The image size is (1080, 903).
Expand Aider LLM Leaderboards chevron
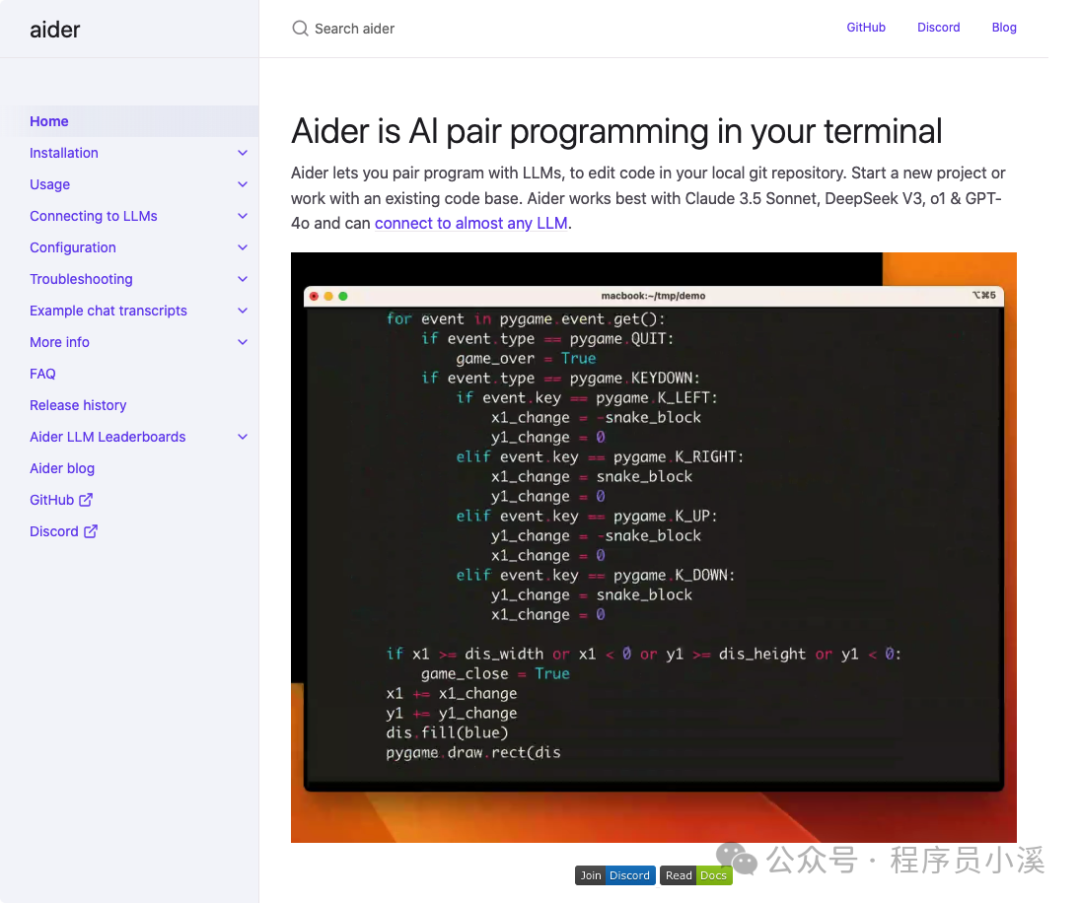[242, 437]
